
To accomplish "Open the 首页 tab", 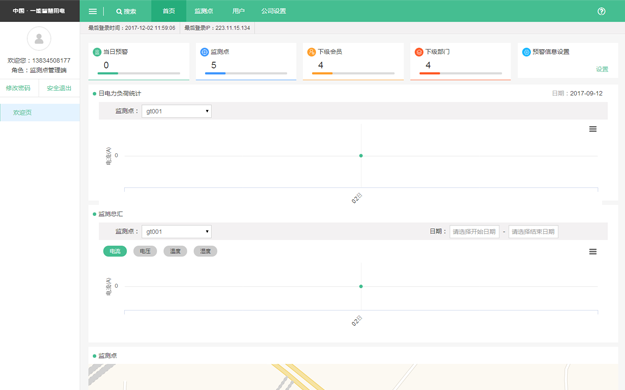I will coord(169,11).
